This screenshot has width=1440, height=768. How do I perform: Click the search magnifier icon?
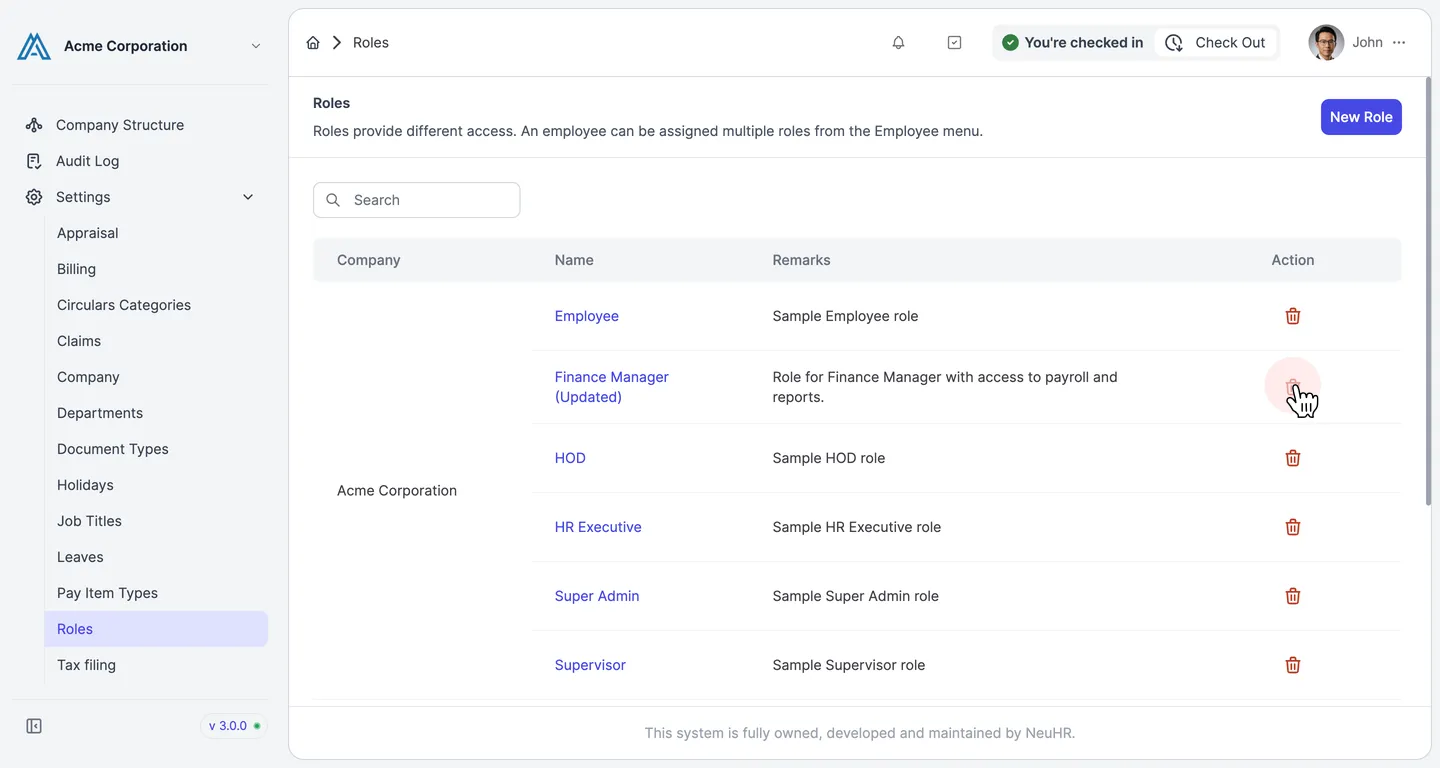(334, 200)
